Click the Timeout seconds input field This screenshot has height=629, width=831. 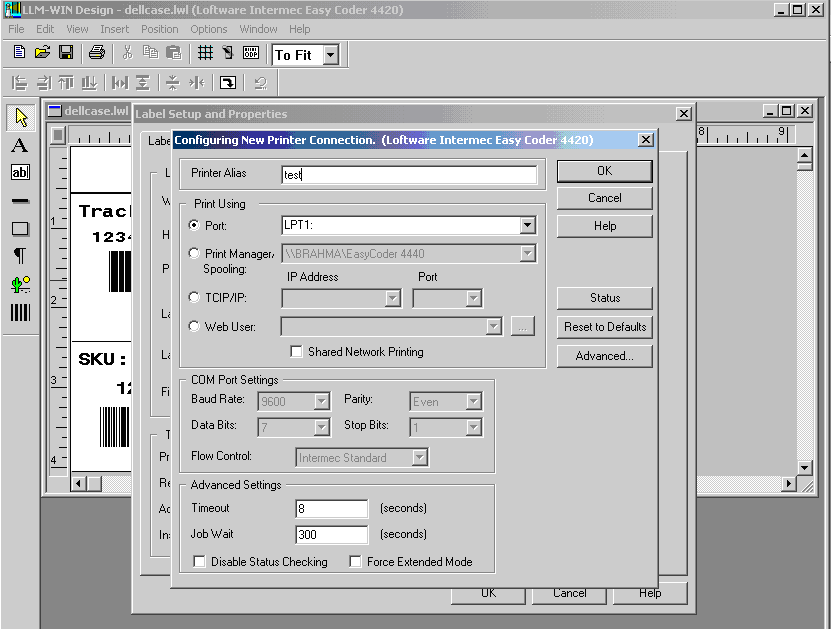331,509
